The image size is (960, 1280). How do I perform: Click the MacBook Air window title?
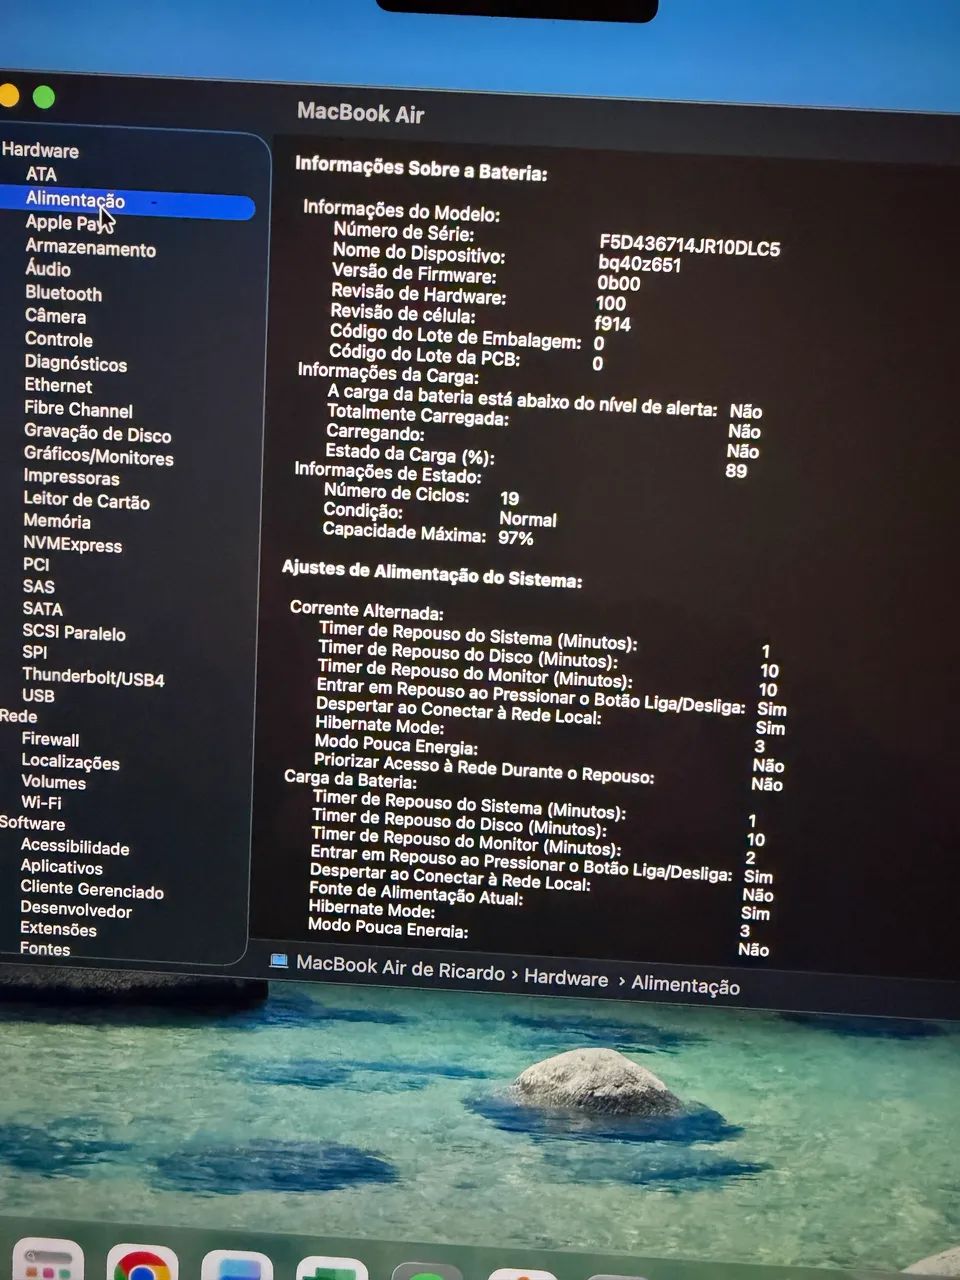coord(361,113)
